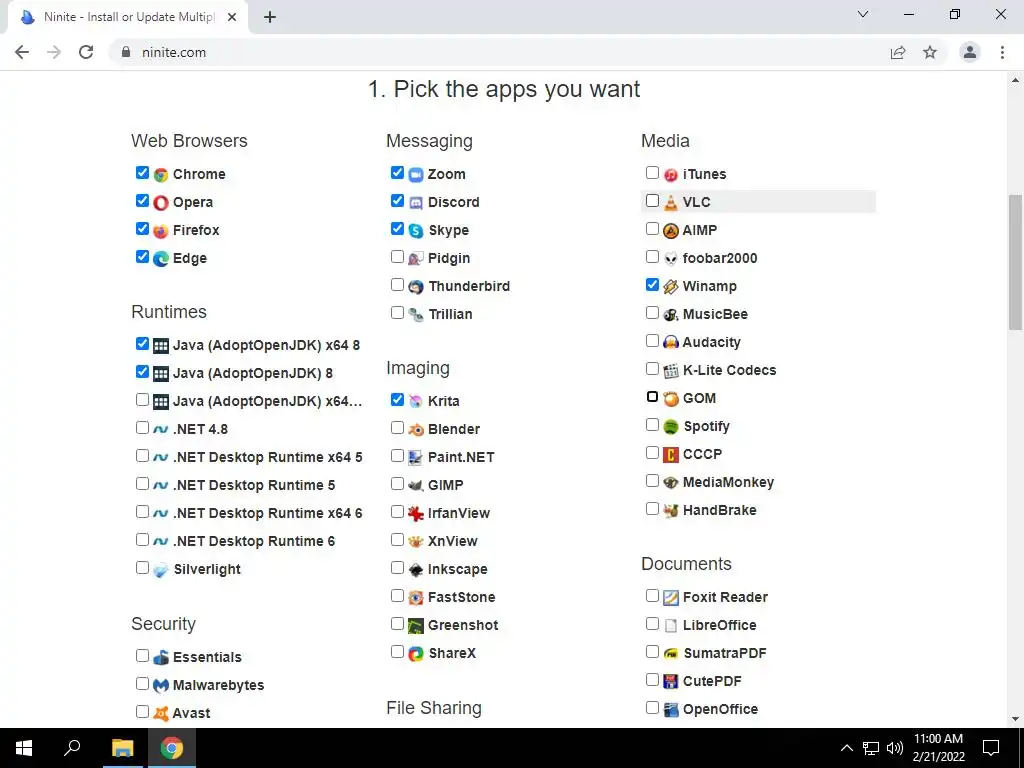Tick the GOM checkbox
This screenshot has height=768, width=1024.
pos(652,396)
